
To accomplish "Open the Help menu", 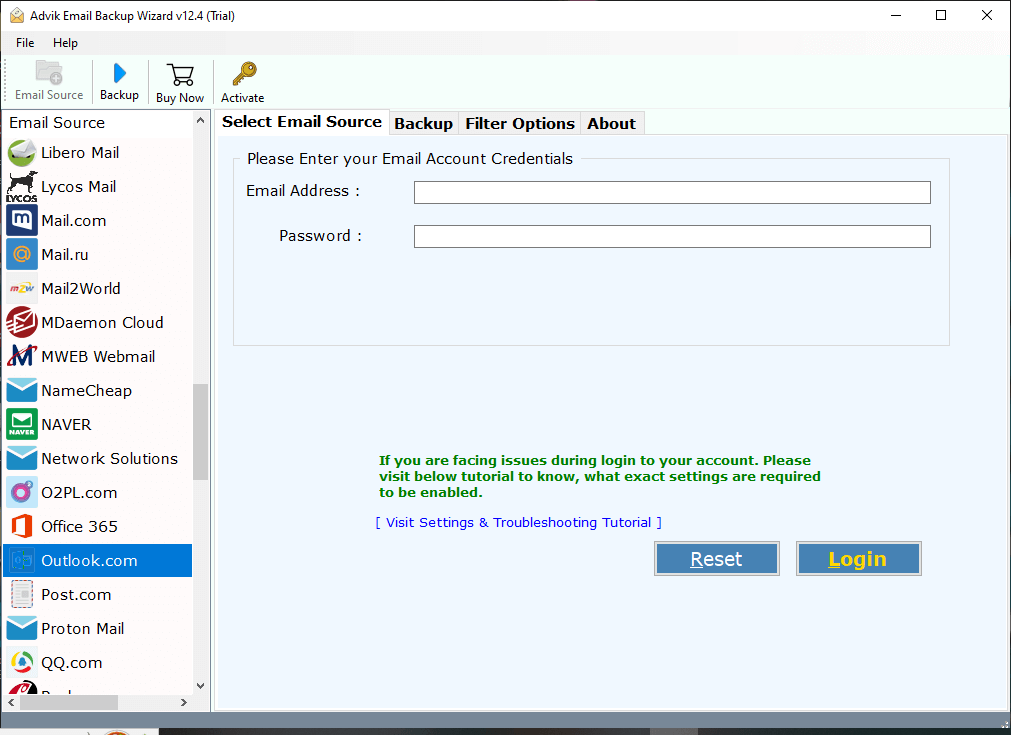I will [x=65, y=43].
